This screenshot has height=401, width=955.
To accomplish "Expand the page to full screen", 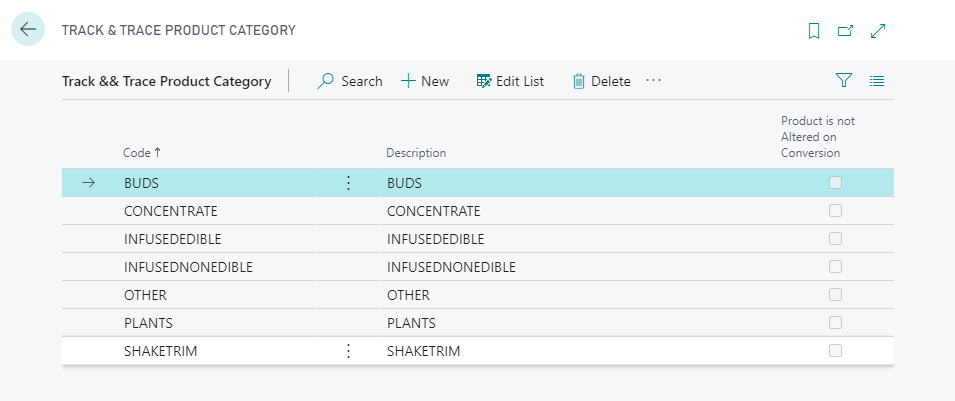I will point(878,31).
